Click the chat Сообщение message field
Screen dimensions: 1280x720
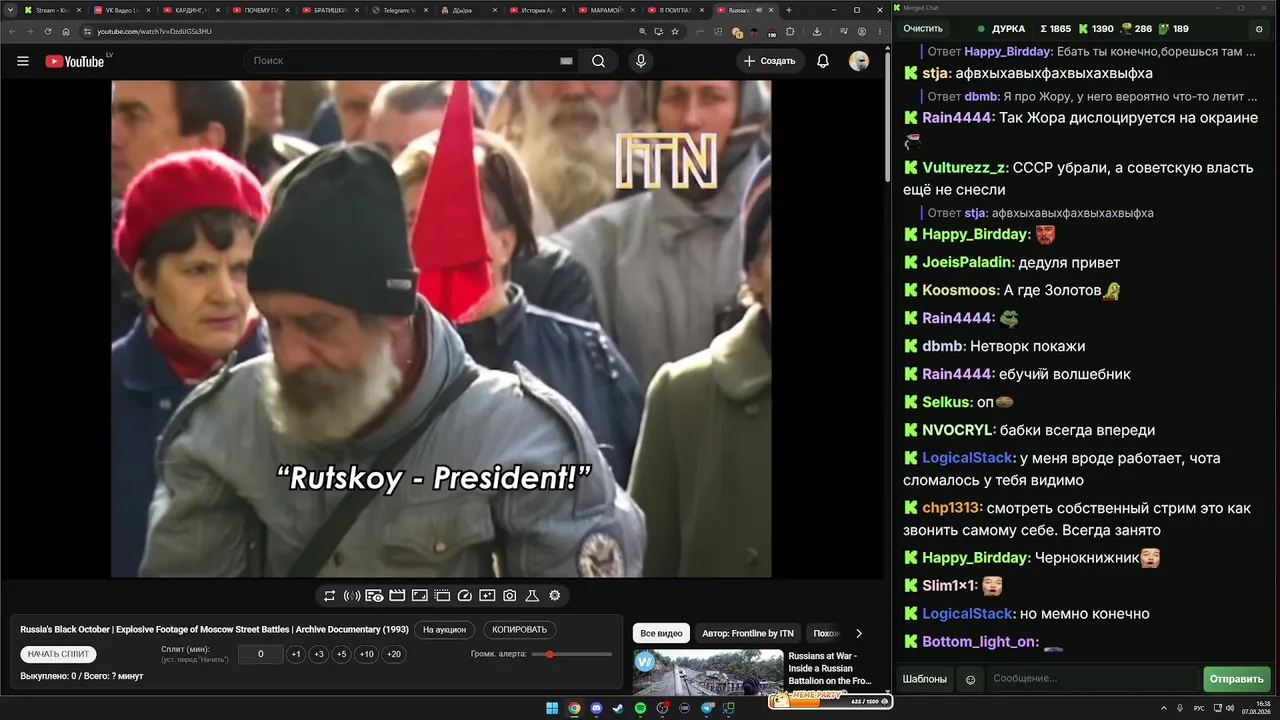pos(1093,679)
